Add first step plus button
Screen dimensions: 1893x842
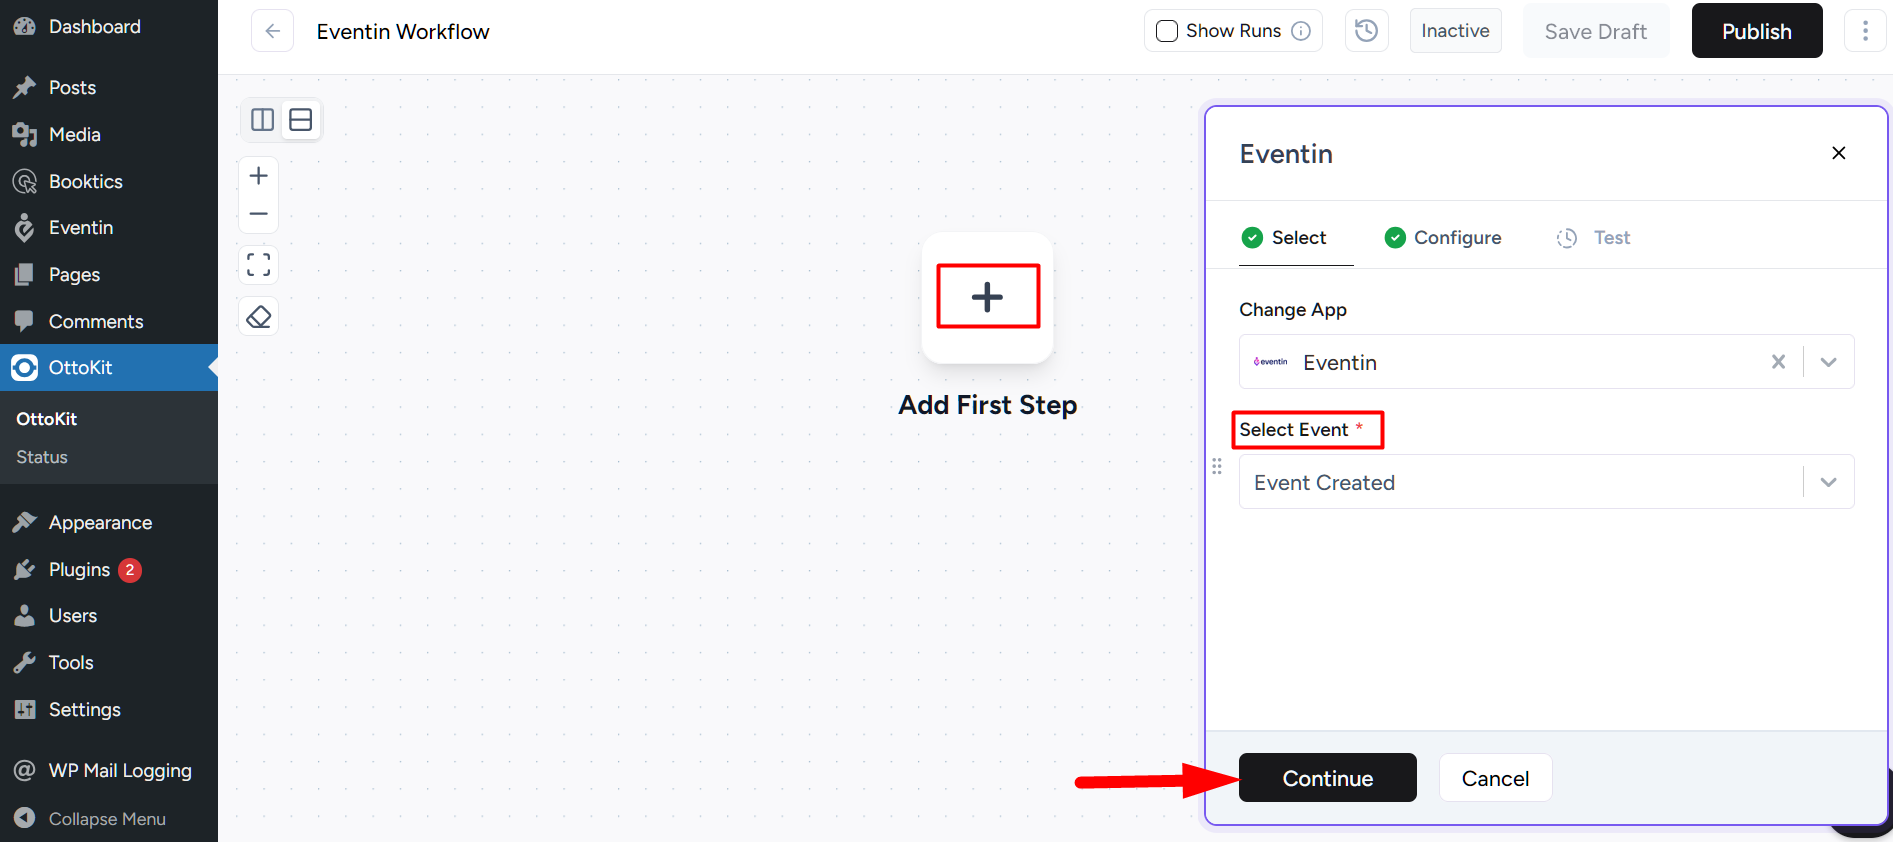(x=988, y=297)
